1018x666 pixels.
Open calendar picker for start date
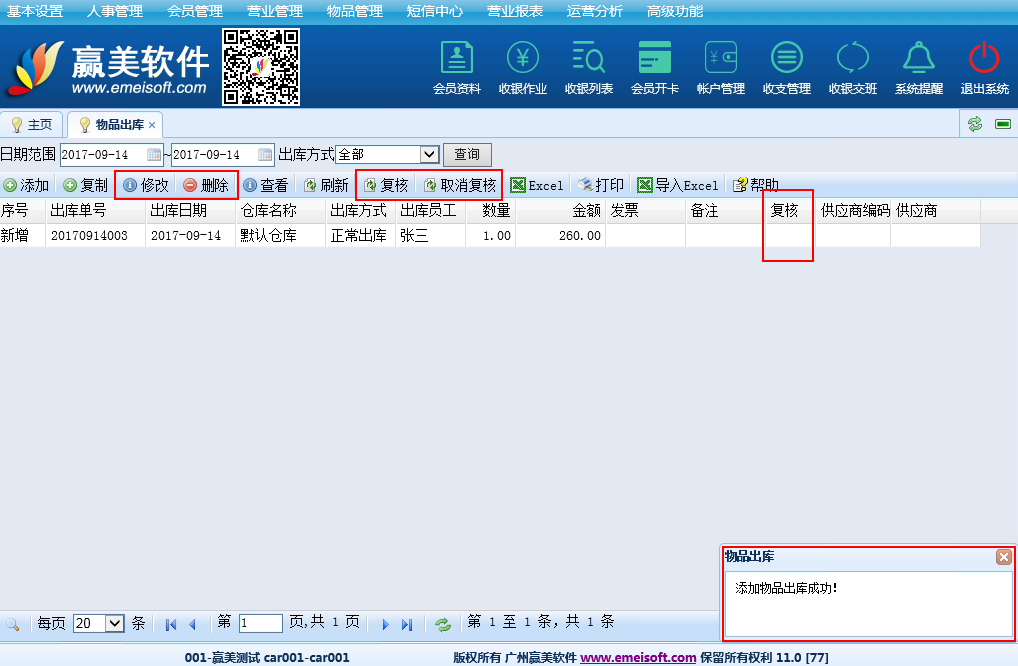154,155
